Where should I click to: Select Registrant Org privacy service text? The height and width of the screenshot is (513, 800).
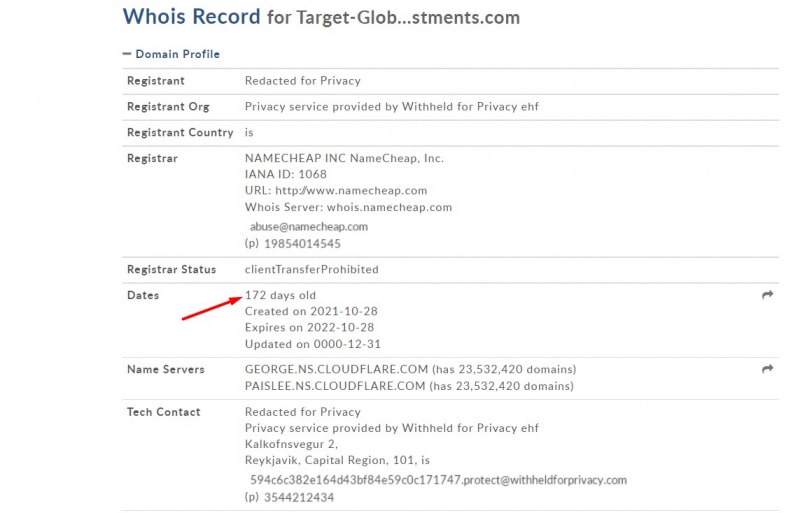click(392, 107)
